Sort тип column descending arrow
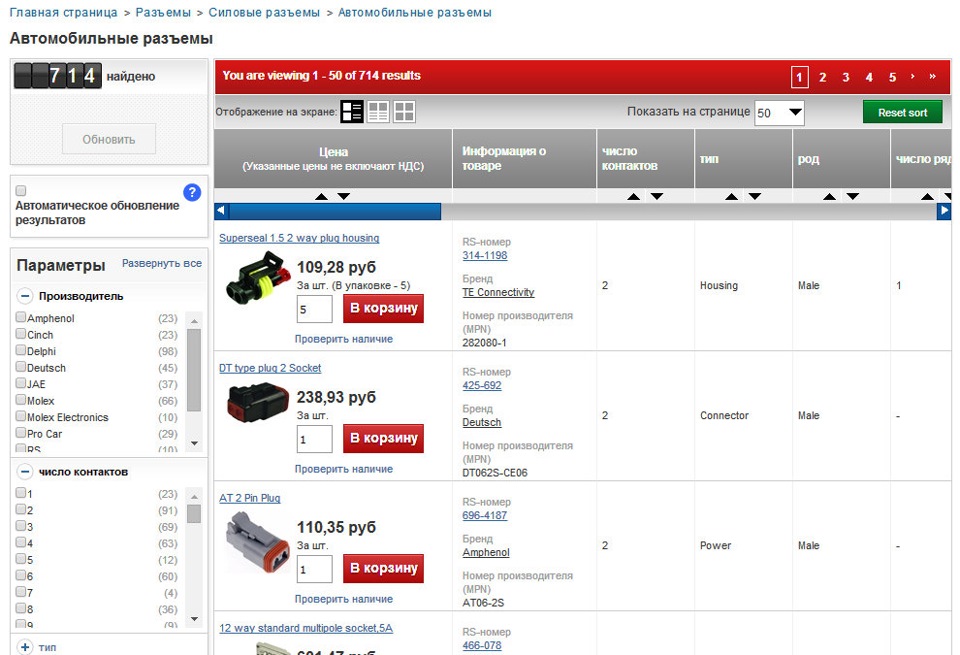This screenshot has width=960, height=655. pyautogui.click(x=755, y=196)
